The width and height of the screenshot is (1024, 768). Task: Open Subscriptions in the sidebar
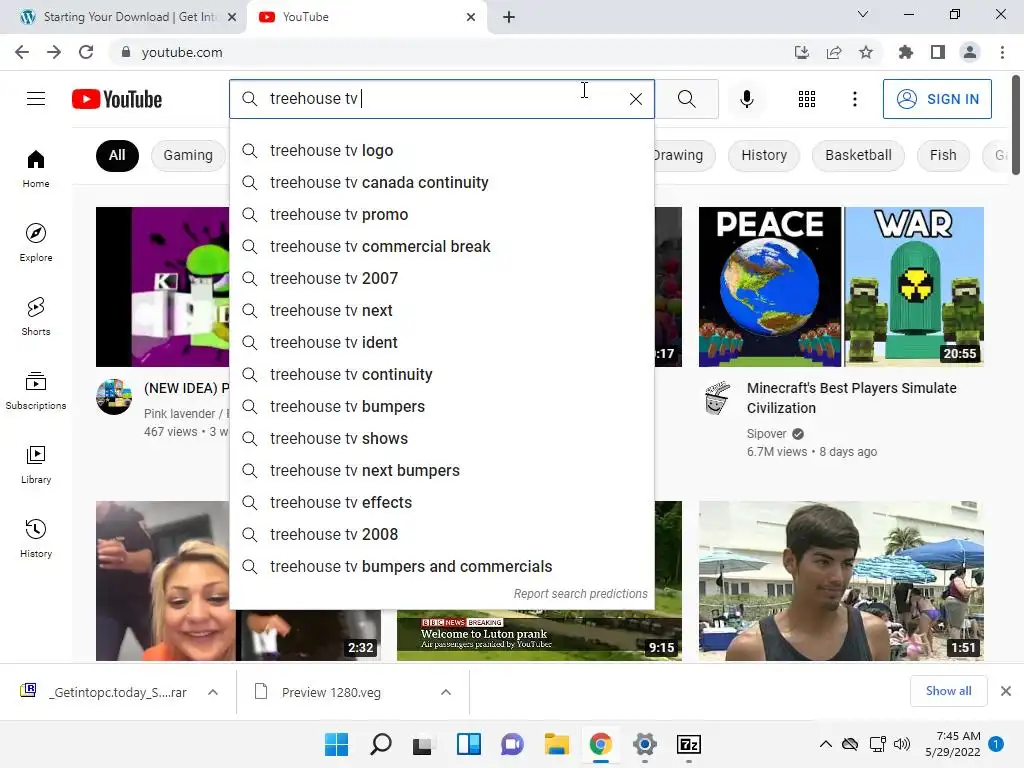pos(36,391)
